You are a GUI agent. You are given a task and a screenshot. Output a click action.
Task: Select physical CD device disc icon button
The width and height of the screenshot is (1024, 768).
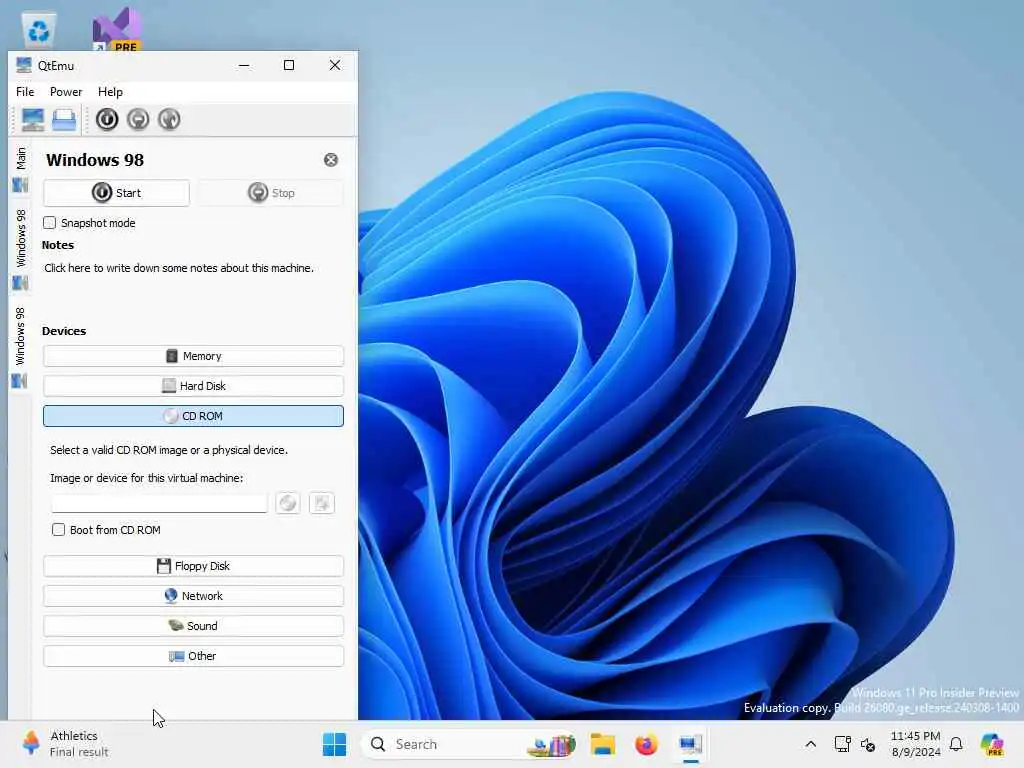(288, 503)
